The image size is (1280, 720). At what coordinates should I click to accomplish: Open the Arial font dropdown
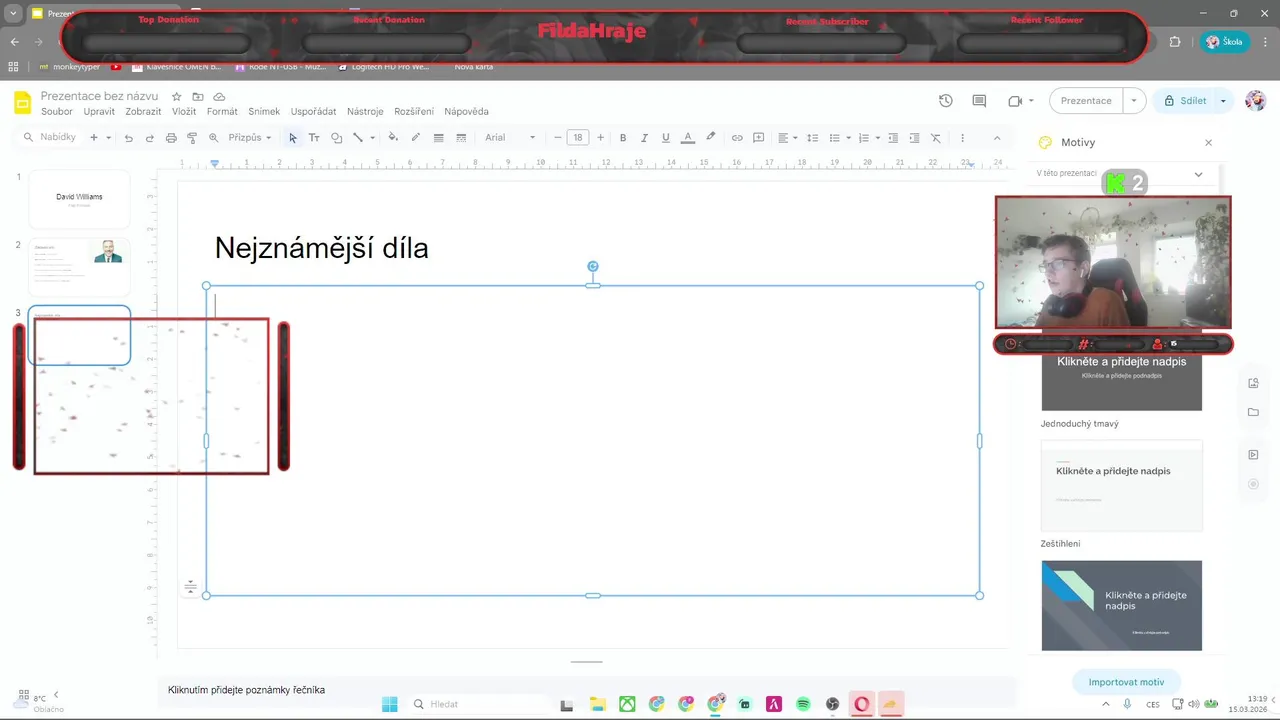click(x=510, y=138)
